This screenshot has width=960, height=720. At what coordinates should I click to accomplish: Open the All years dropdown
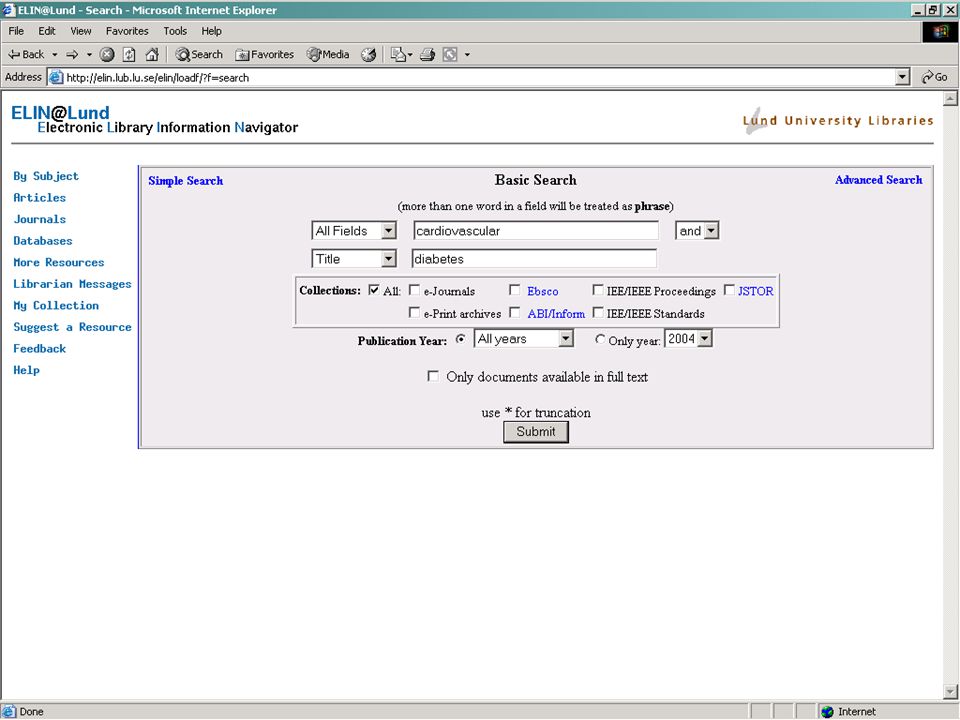523,339
